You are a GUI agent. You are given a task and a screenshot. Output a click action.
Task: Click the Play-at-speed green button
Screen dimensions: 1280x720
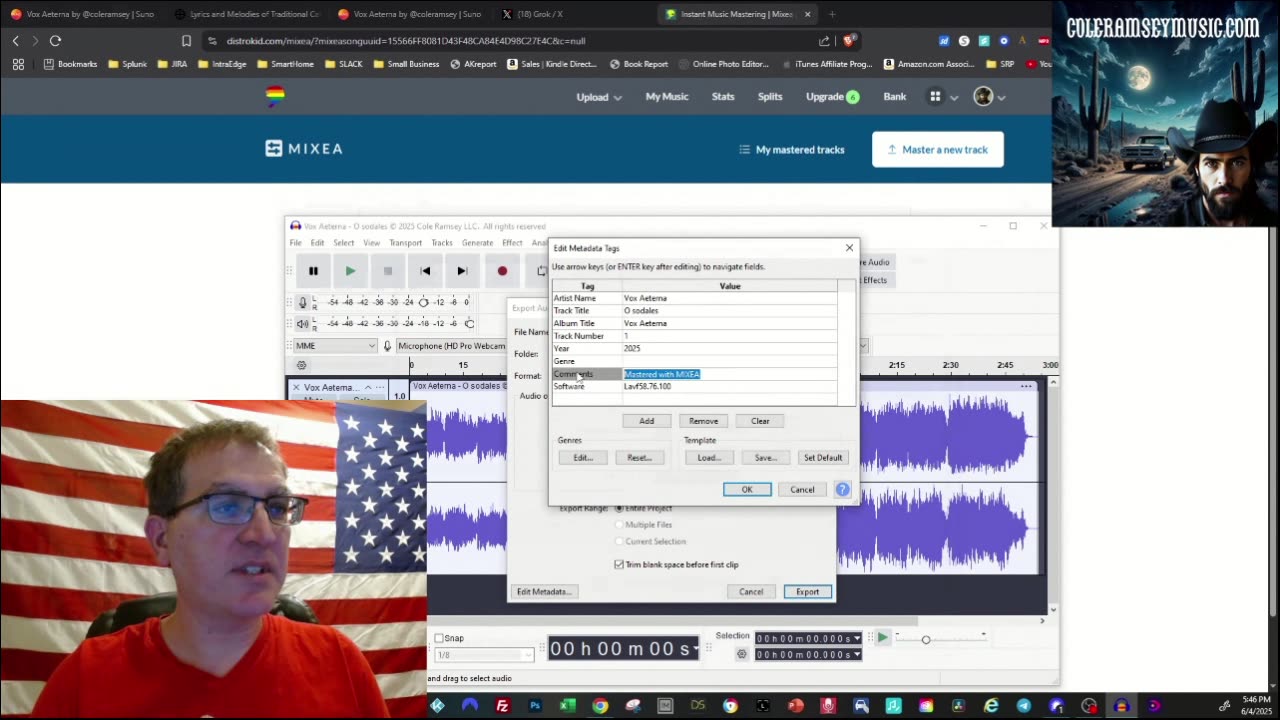point(882,637)
